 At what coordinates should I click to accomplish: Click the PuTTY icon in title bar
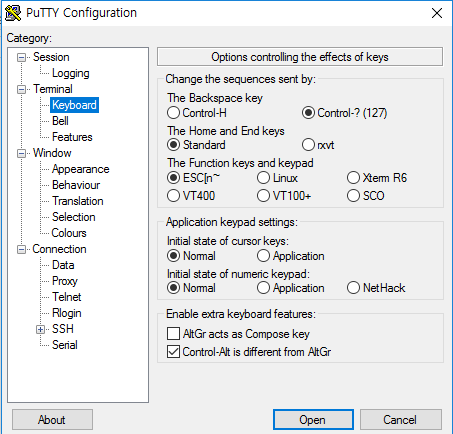pyautogui.click(x=13, y=13)
